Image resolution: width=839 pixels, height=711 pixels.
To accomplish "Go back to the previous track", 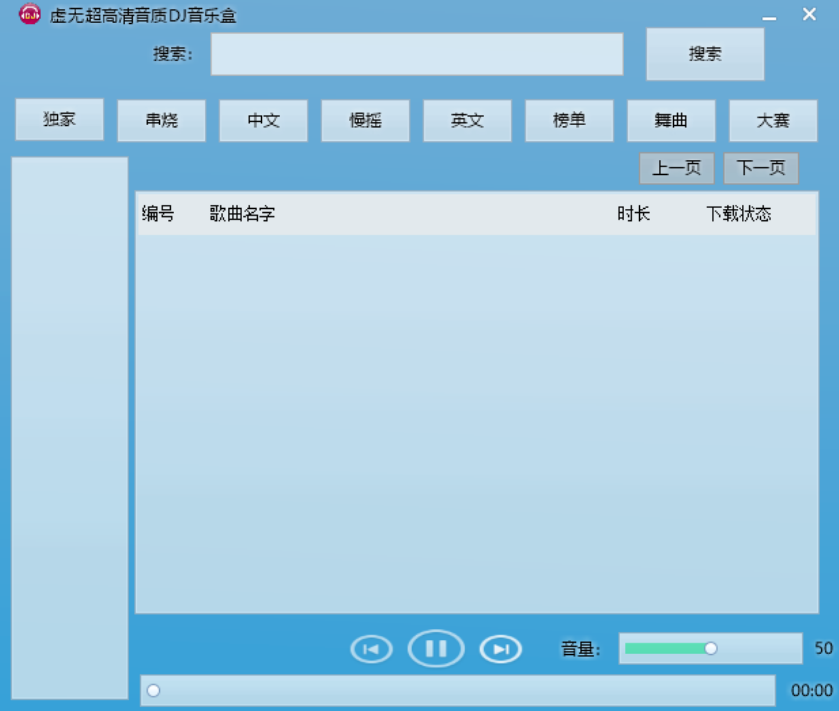I will [372, 649].
